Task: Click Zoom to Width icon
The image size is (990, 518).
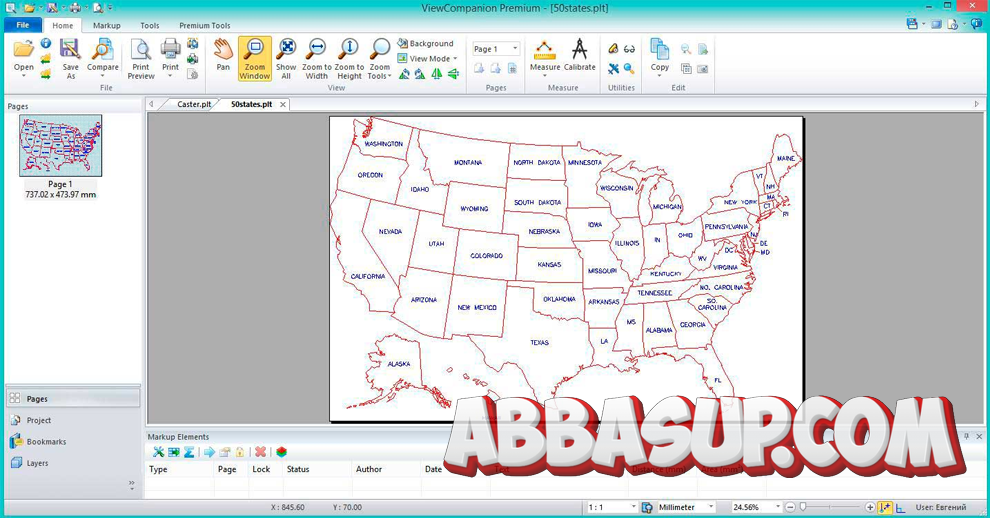Action: (x=316, y=59)
